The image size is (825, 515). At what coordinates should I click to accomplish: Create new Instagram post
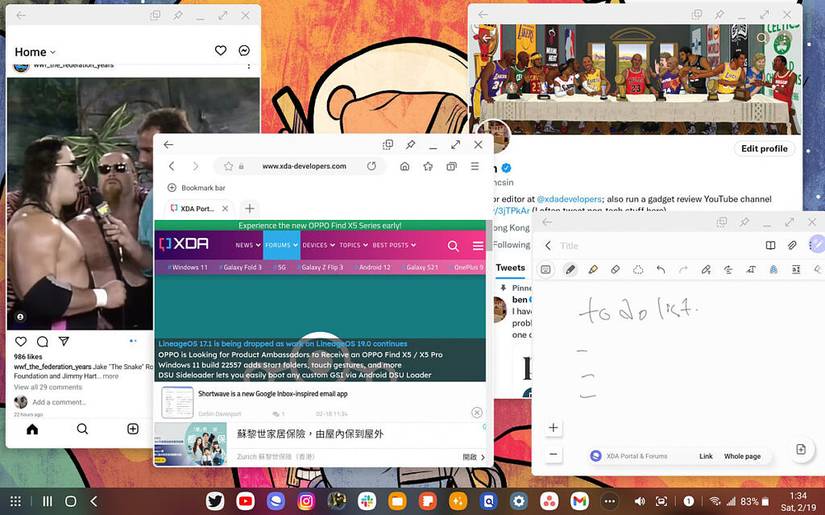(x=133, y=429)
